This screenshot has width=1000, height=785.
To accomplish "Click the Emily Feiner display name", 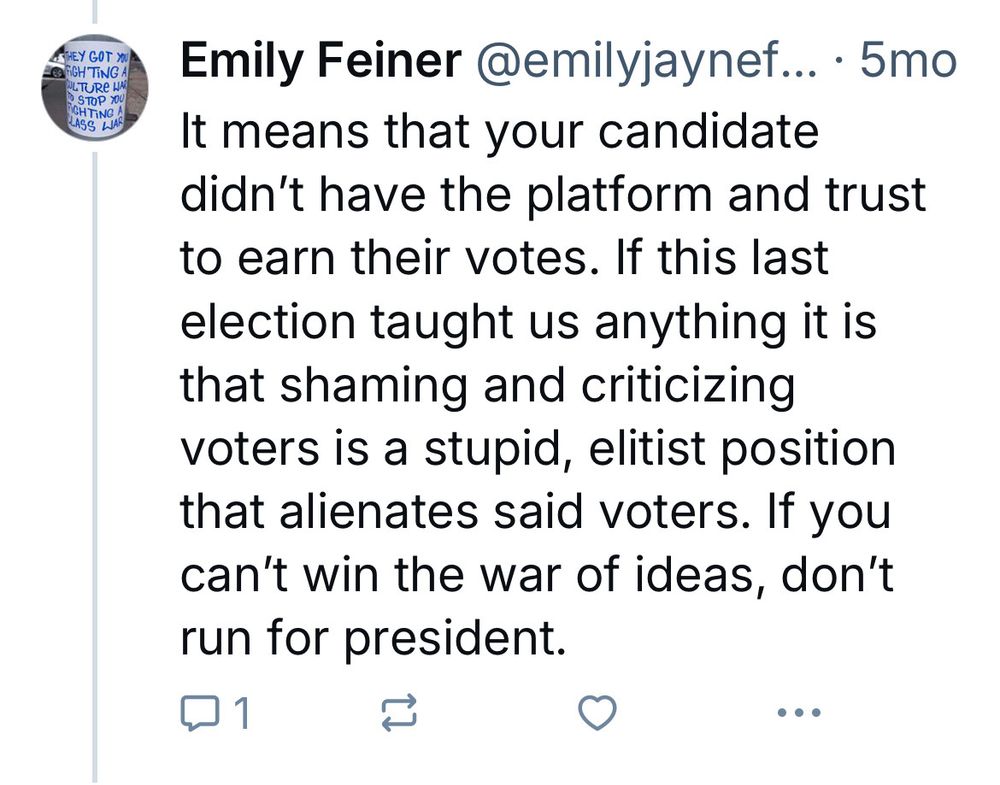I will pos(321,61).
